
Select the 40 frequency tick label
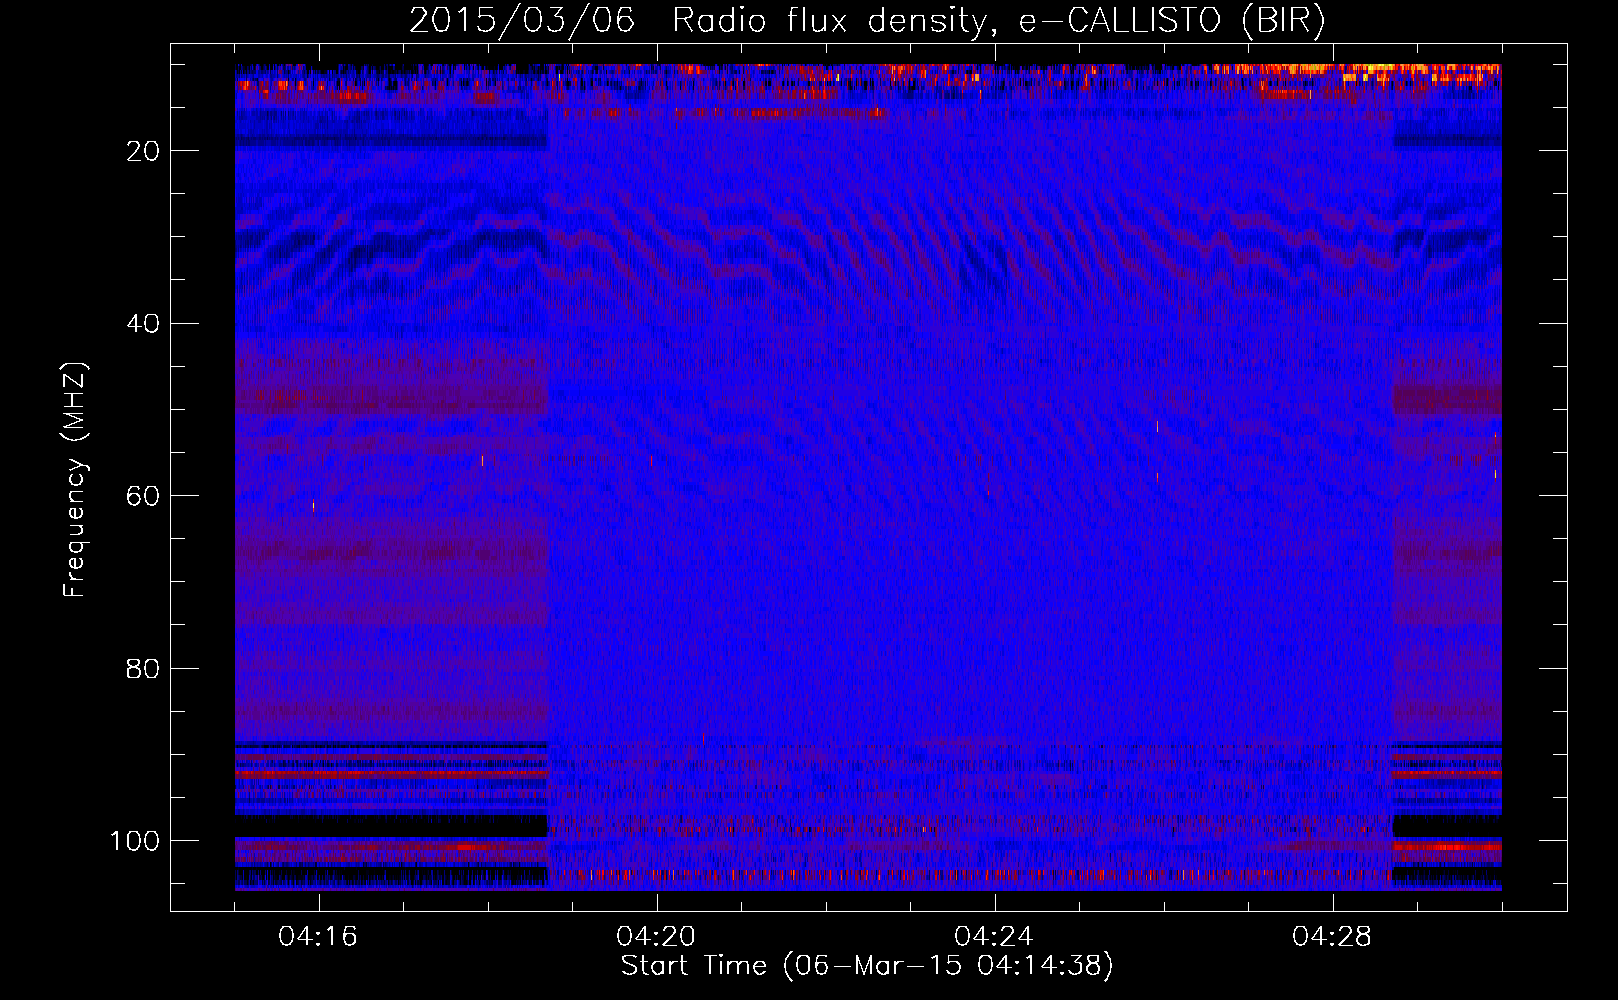tap(143, 324)
